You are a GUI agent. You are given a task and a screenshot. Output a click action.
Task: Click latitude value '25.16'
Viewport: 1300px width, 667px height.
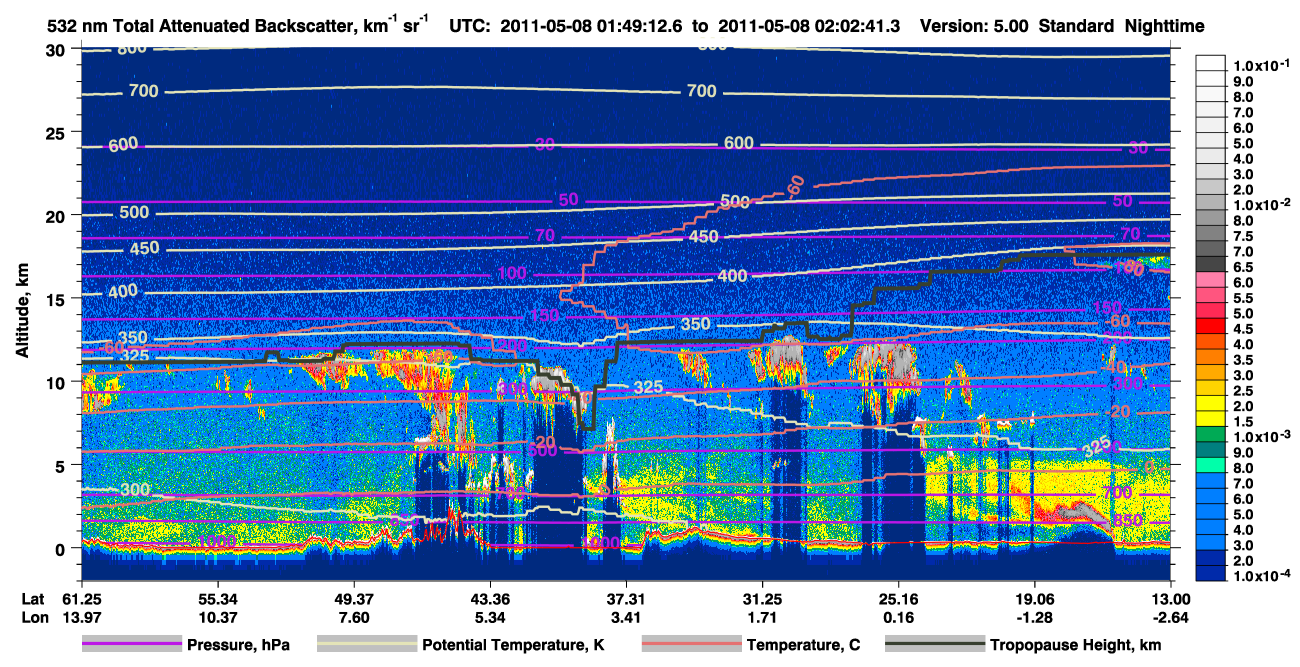pos(898,598)
